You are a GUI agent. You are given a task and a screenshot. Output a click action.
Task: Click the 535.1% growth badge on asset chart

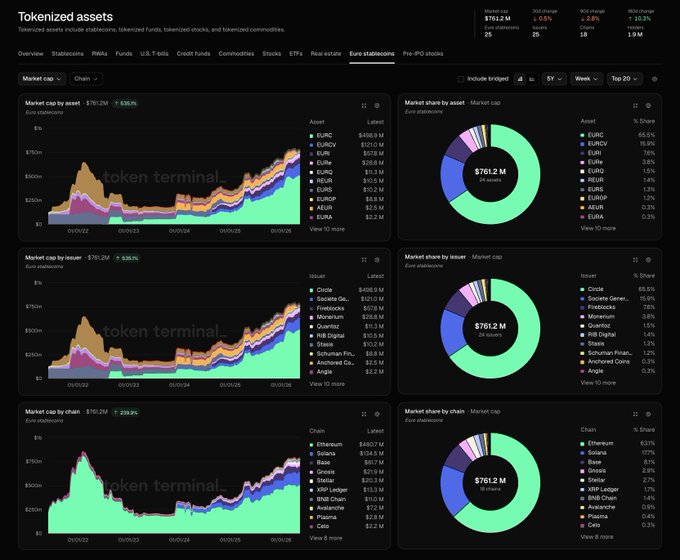[x=125, y=103]
